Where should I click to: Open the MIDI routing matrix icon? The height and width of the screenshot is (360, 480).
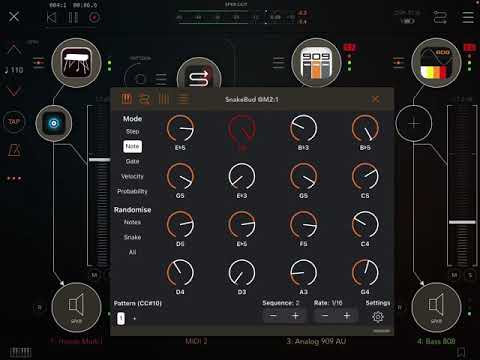(440, 17)
